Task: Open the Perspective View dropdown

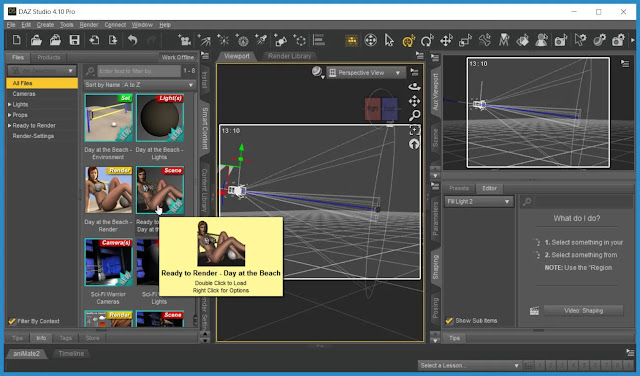Action: (x=367, y=73)
